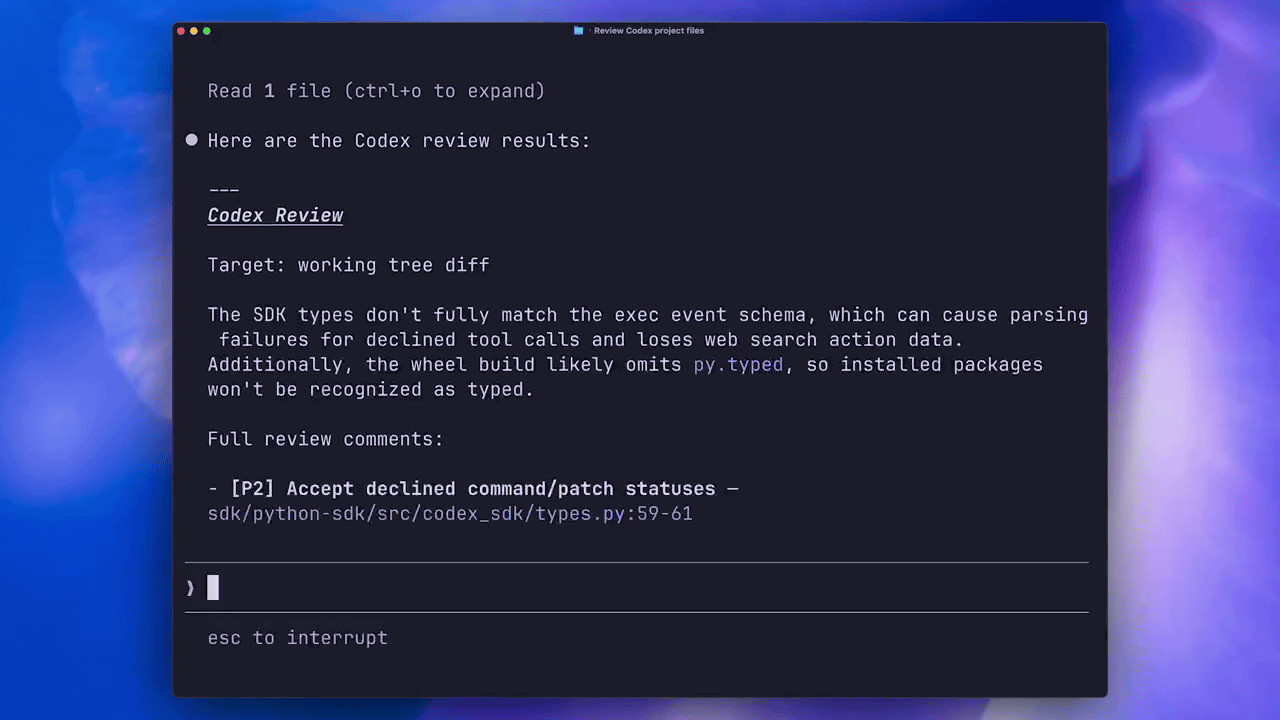Click the "Here are the Codex review results:" line
Screen dimensions: 1280x720
tap(399, 141)
